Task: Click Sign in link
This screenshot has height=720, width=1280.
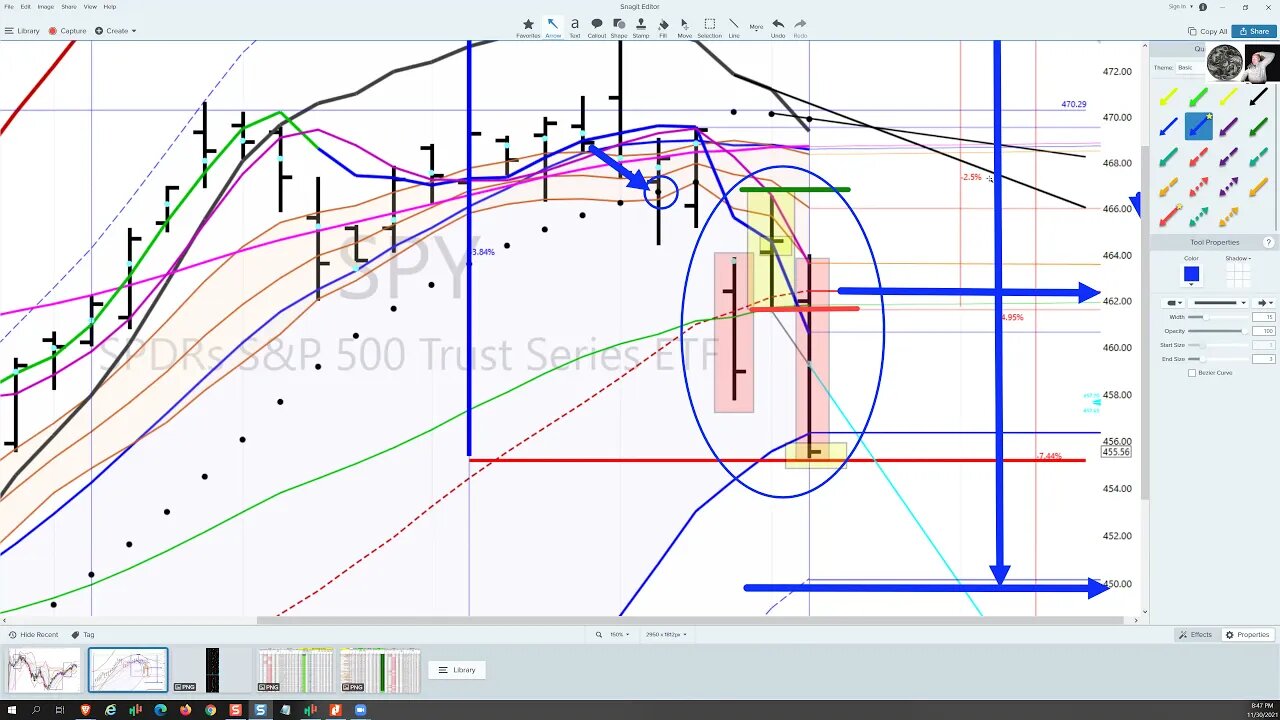Action: coord(1177,7)
